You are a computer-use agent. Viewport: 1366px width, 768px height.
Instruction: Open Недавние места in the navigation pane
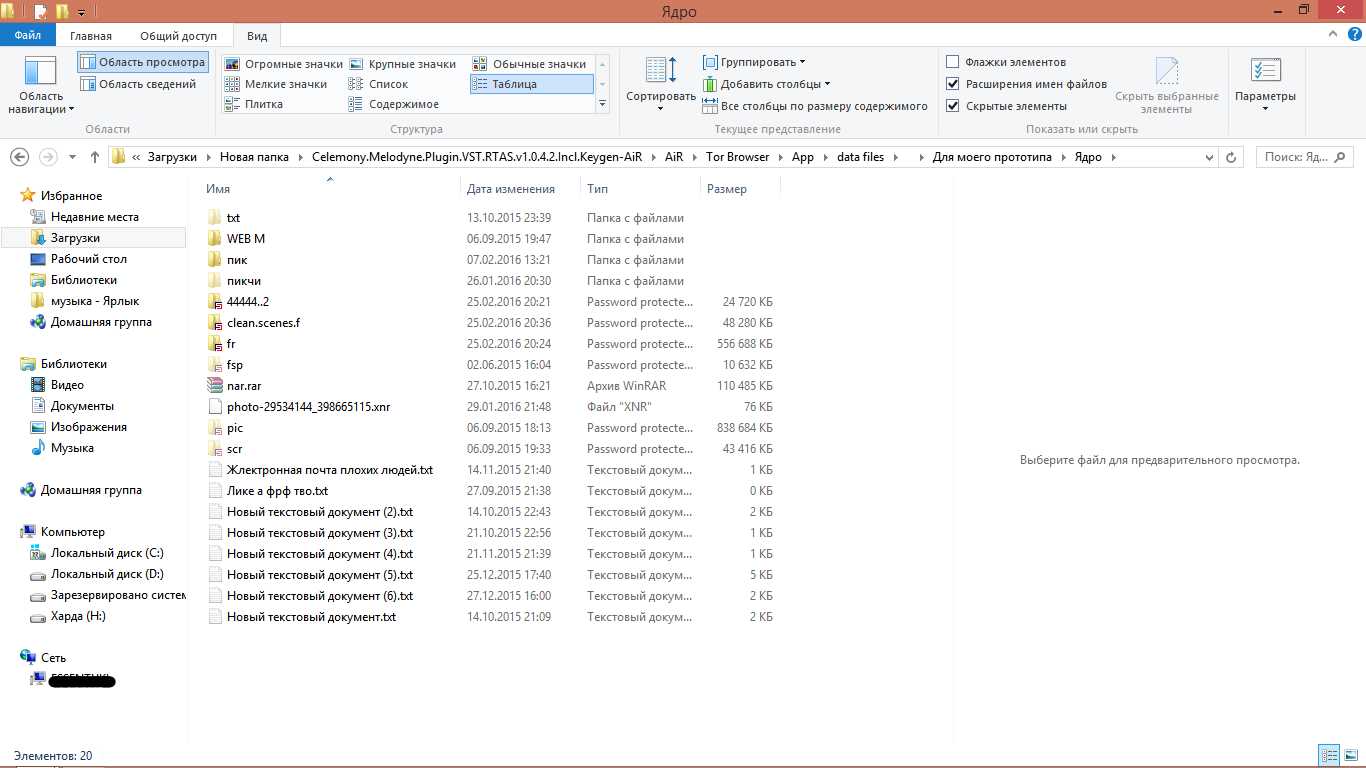tap(95, 217)
